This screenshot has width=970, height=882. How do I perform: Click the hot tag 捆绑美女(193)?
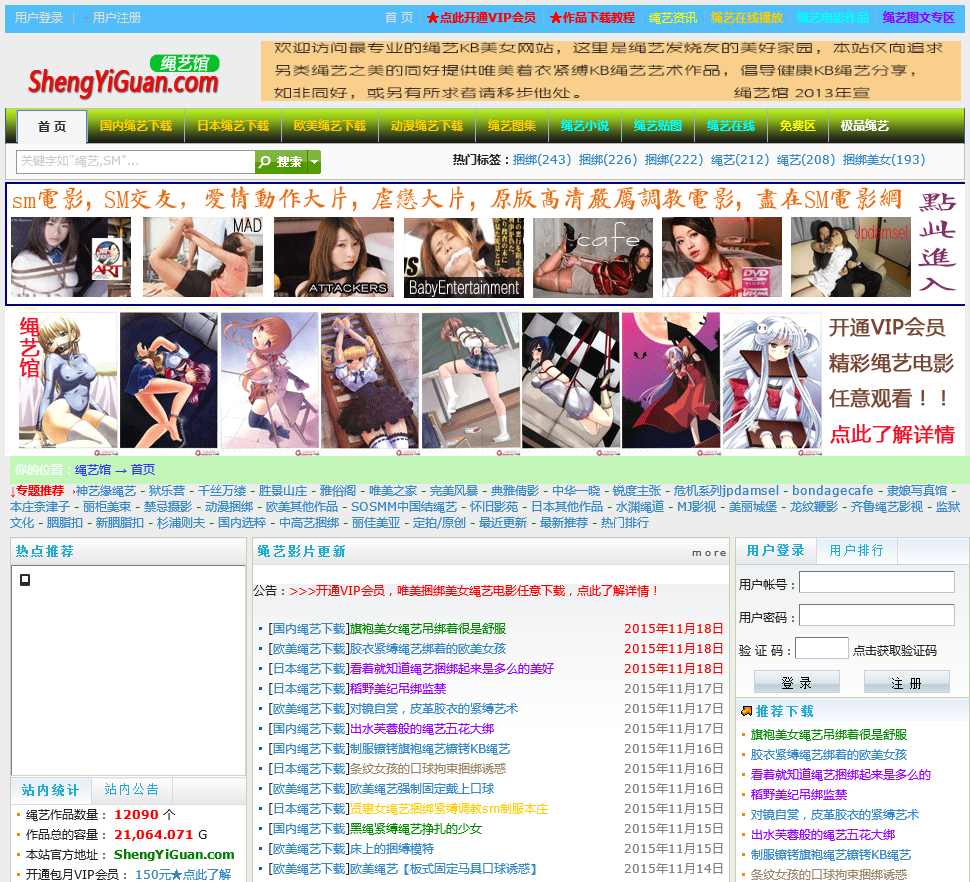coord(884,160)
